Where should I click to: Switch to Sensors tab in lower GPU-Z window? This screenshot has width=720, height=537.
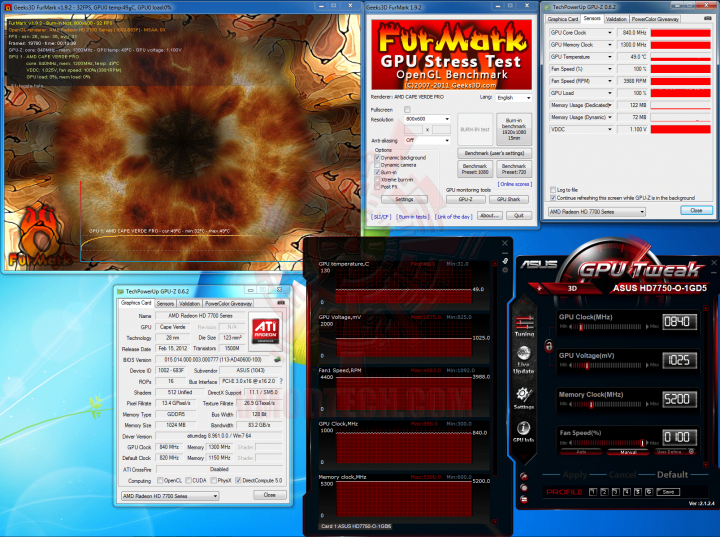(165, 304)
